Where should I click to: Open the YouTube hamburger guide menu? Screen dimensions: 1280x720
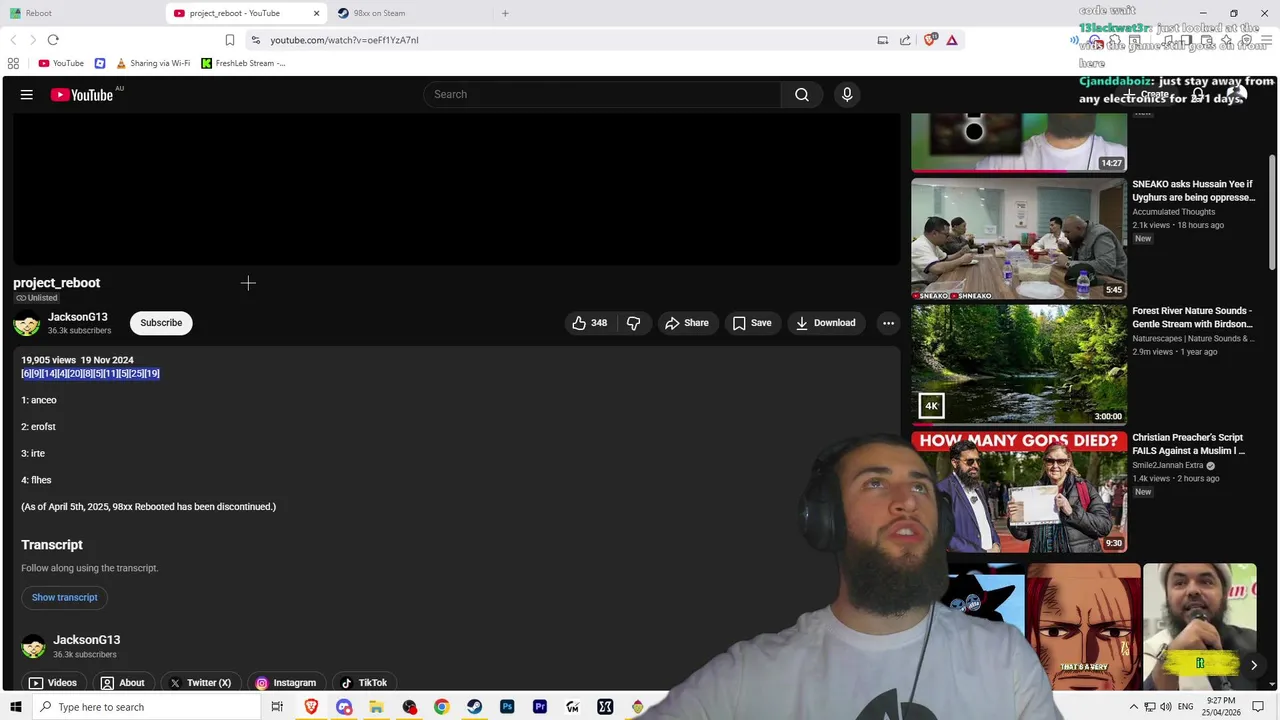coord(27,95)
